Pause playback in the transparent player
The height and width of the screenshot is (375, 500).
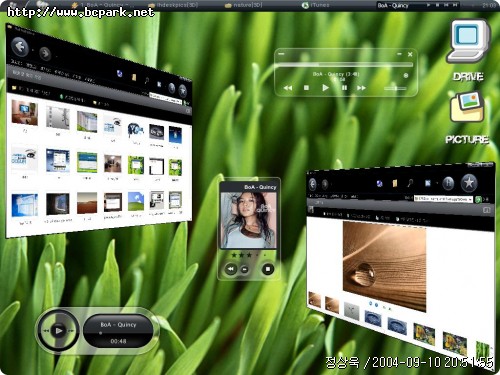(x=344, y=88)
